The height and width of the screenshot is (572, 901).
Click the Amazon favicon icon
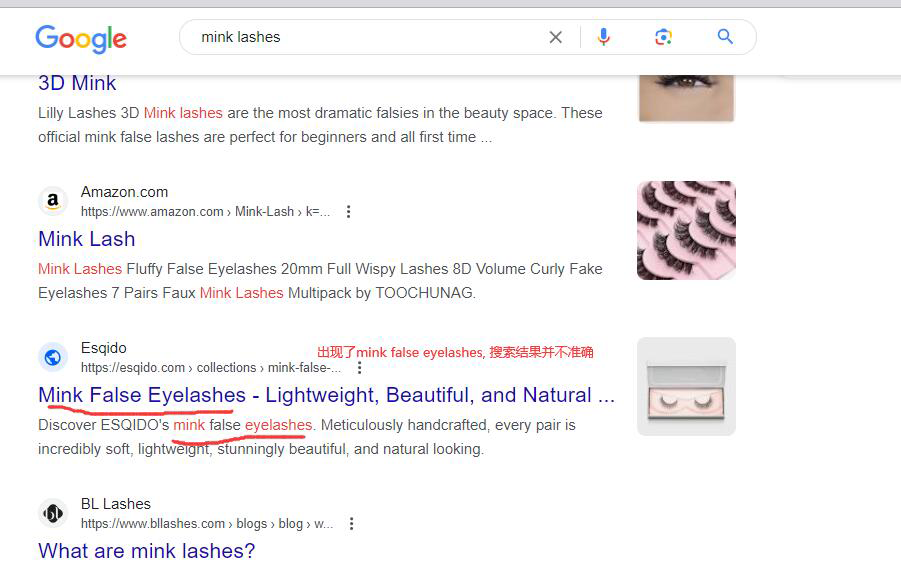pyautogui.click(x=53, y=201)
